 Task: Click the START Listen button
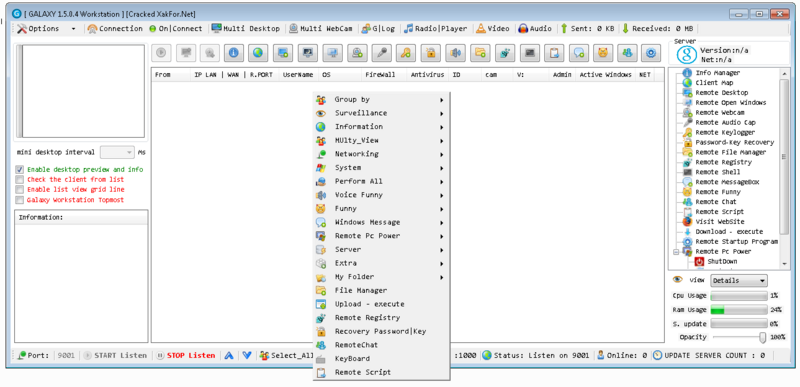pos(115,355)
